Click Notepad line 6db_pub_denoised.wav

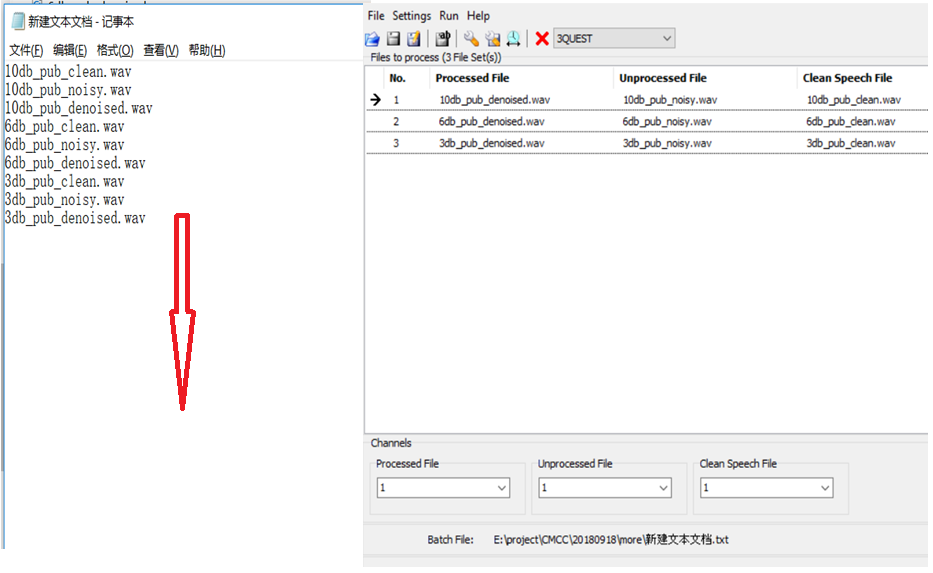tap(75, 164)
